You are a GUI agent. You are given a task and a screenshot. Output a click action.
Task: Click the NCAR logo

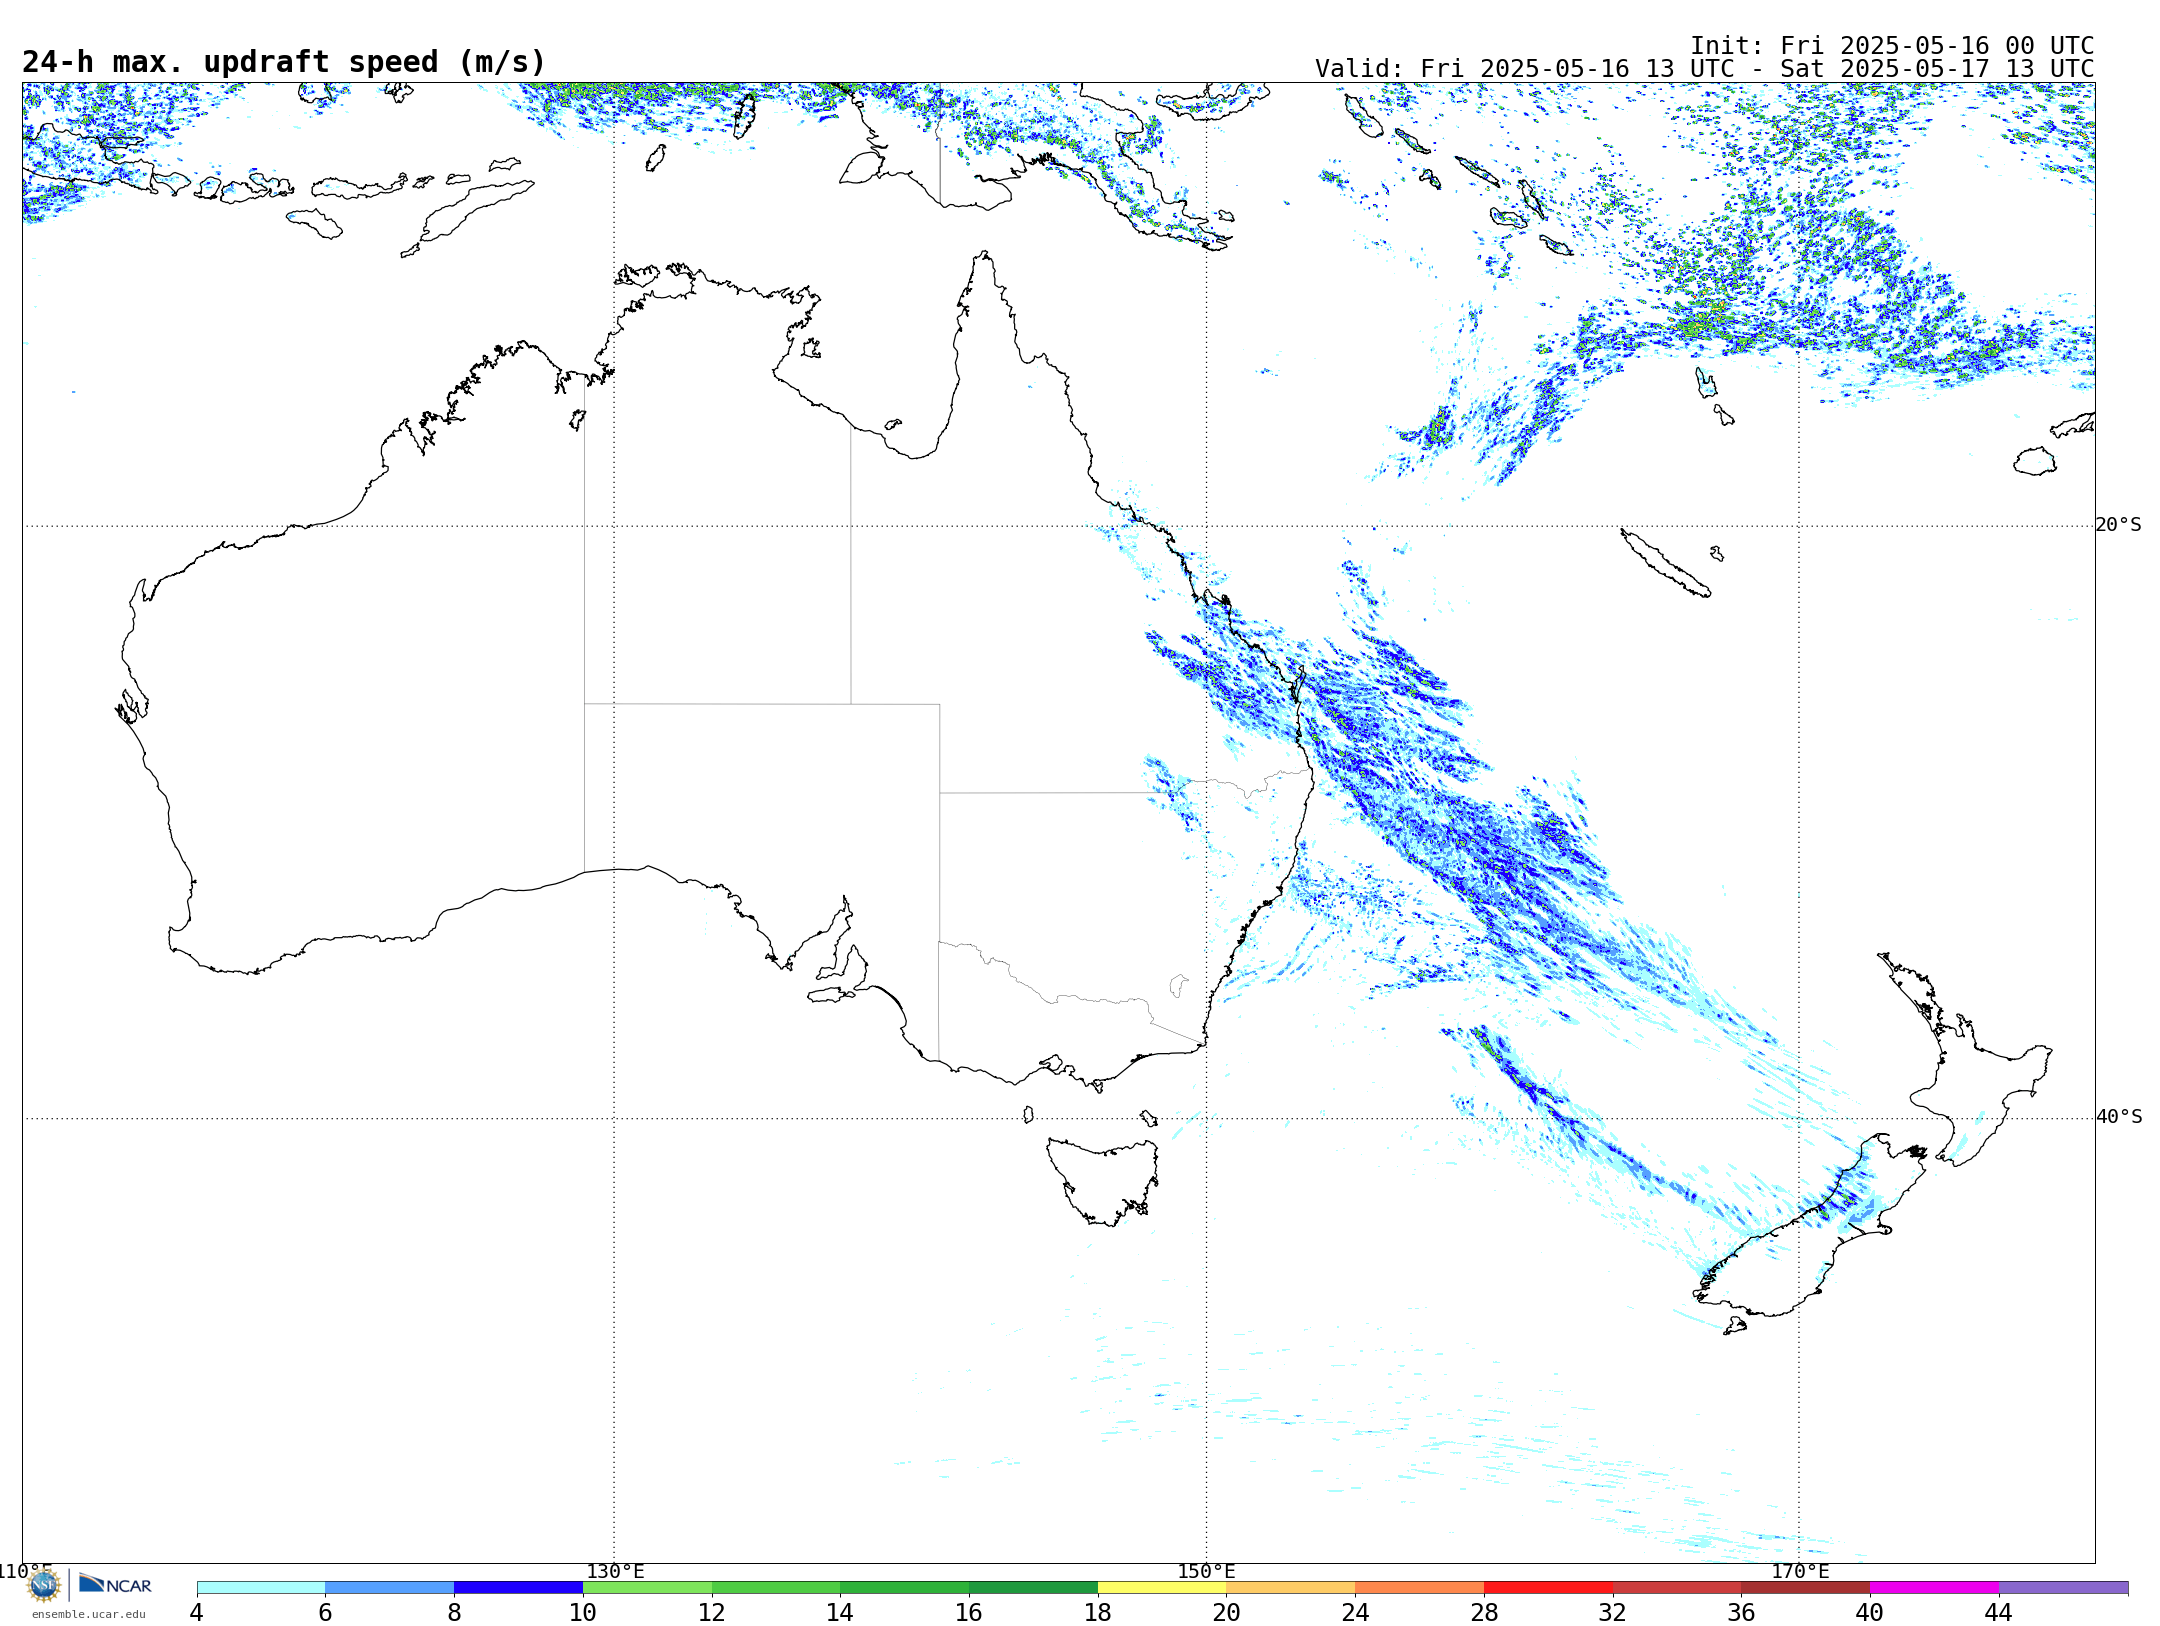[115, 1584]
